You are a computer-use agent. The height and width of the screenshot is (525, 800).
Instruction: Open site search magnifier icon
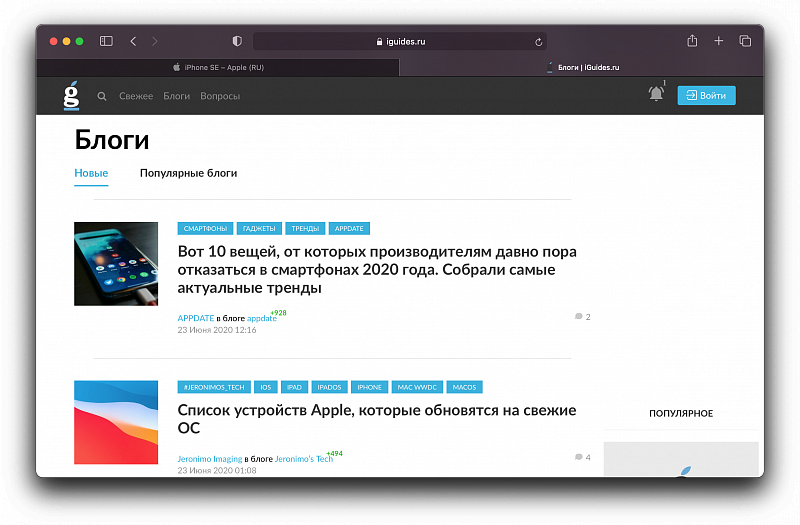tap(102, 96)
